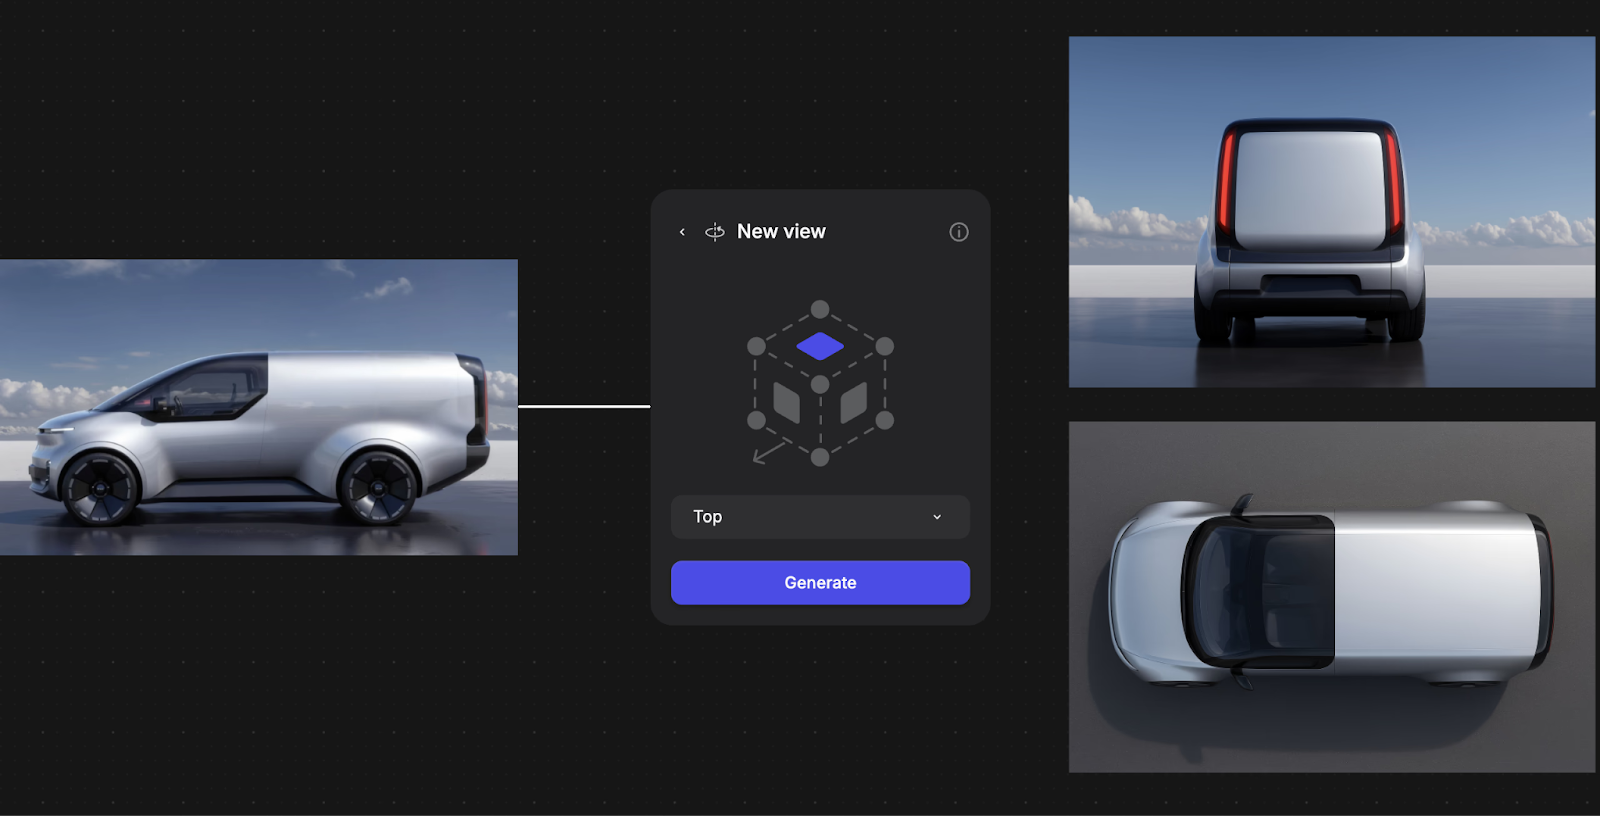Screen dimensions: 1600x816
Task: Pick the upper-left corner node of the cube
Action: pos(756,346)
